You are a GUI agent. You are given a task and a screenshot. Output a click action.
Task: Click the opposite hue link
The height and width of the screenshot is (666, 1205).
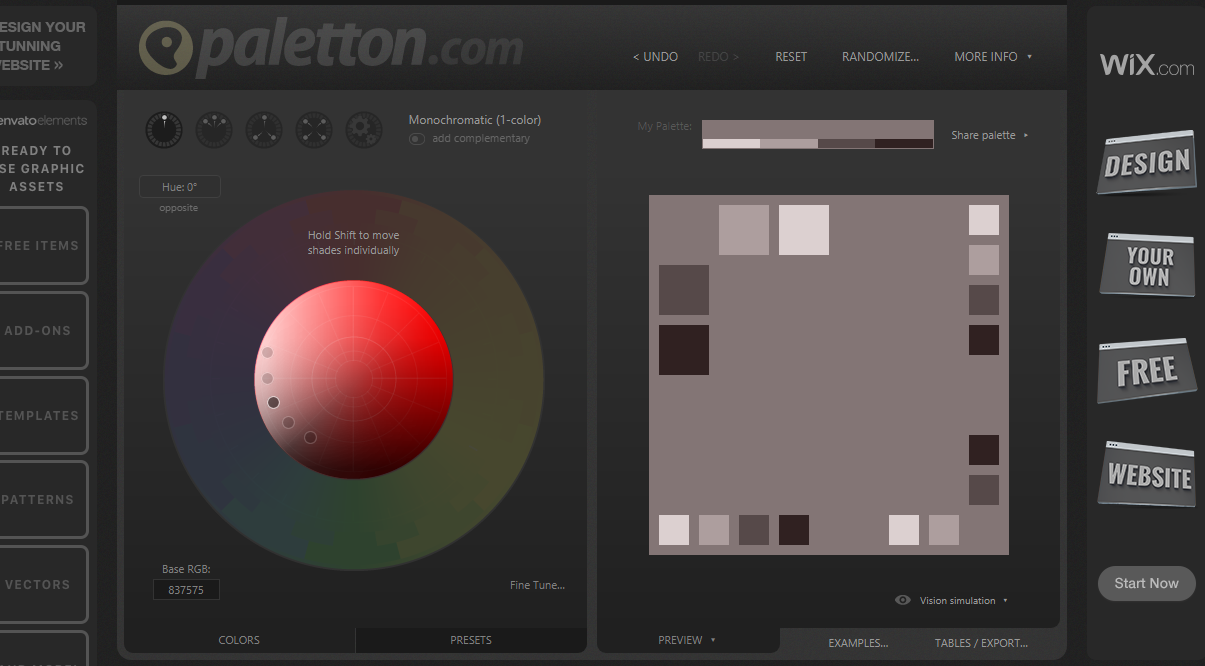(179, 208)
